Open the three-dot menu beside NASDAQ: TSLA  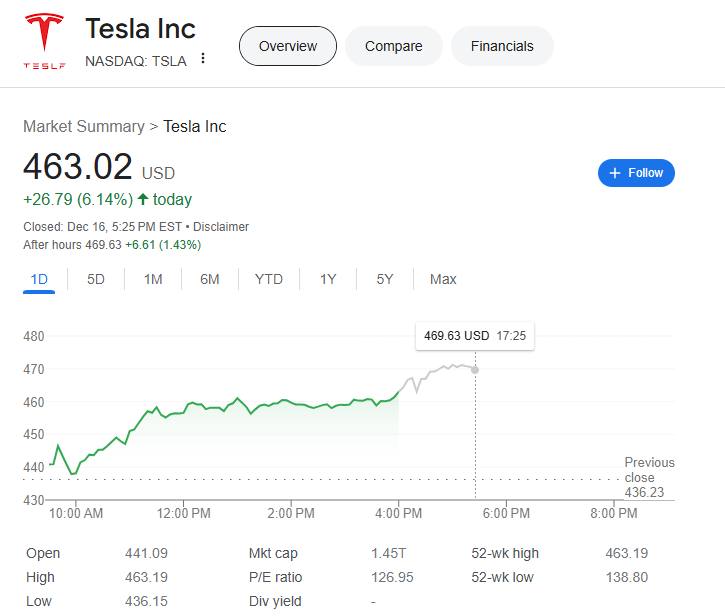(203, 59)
